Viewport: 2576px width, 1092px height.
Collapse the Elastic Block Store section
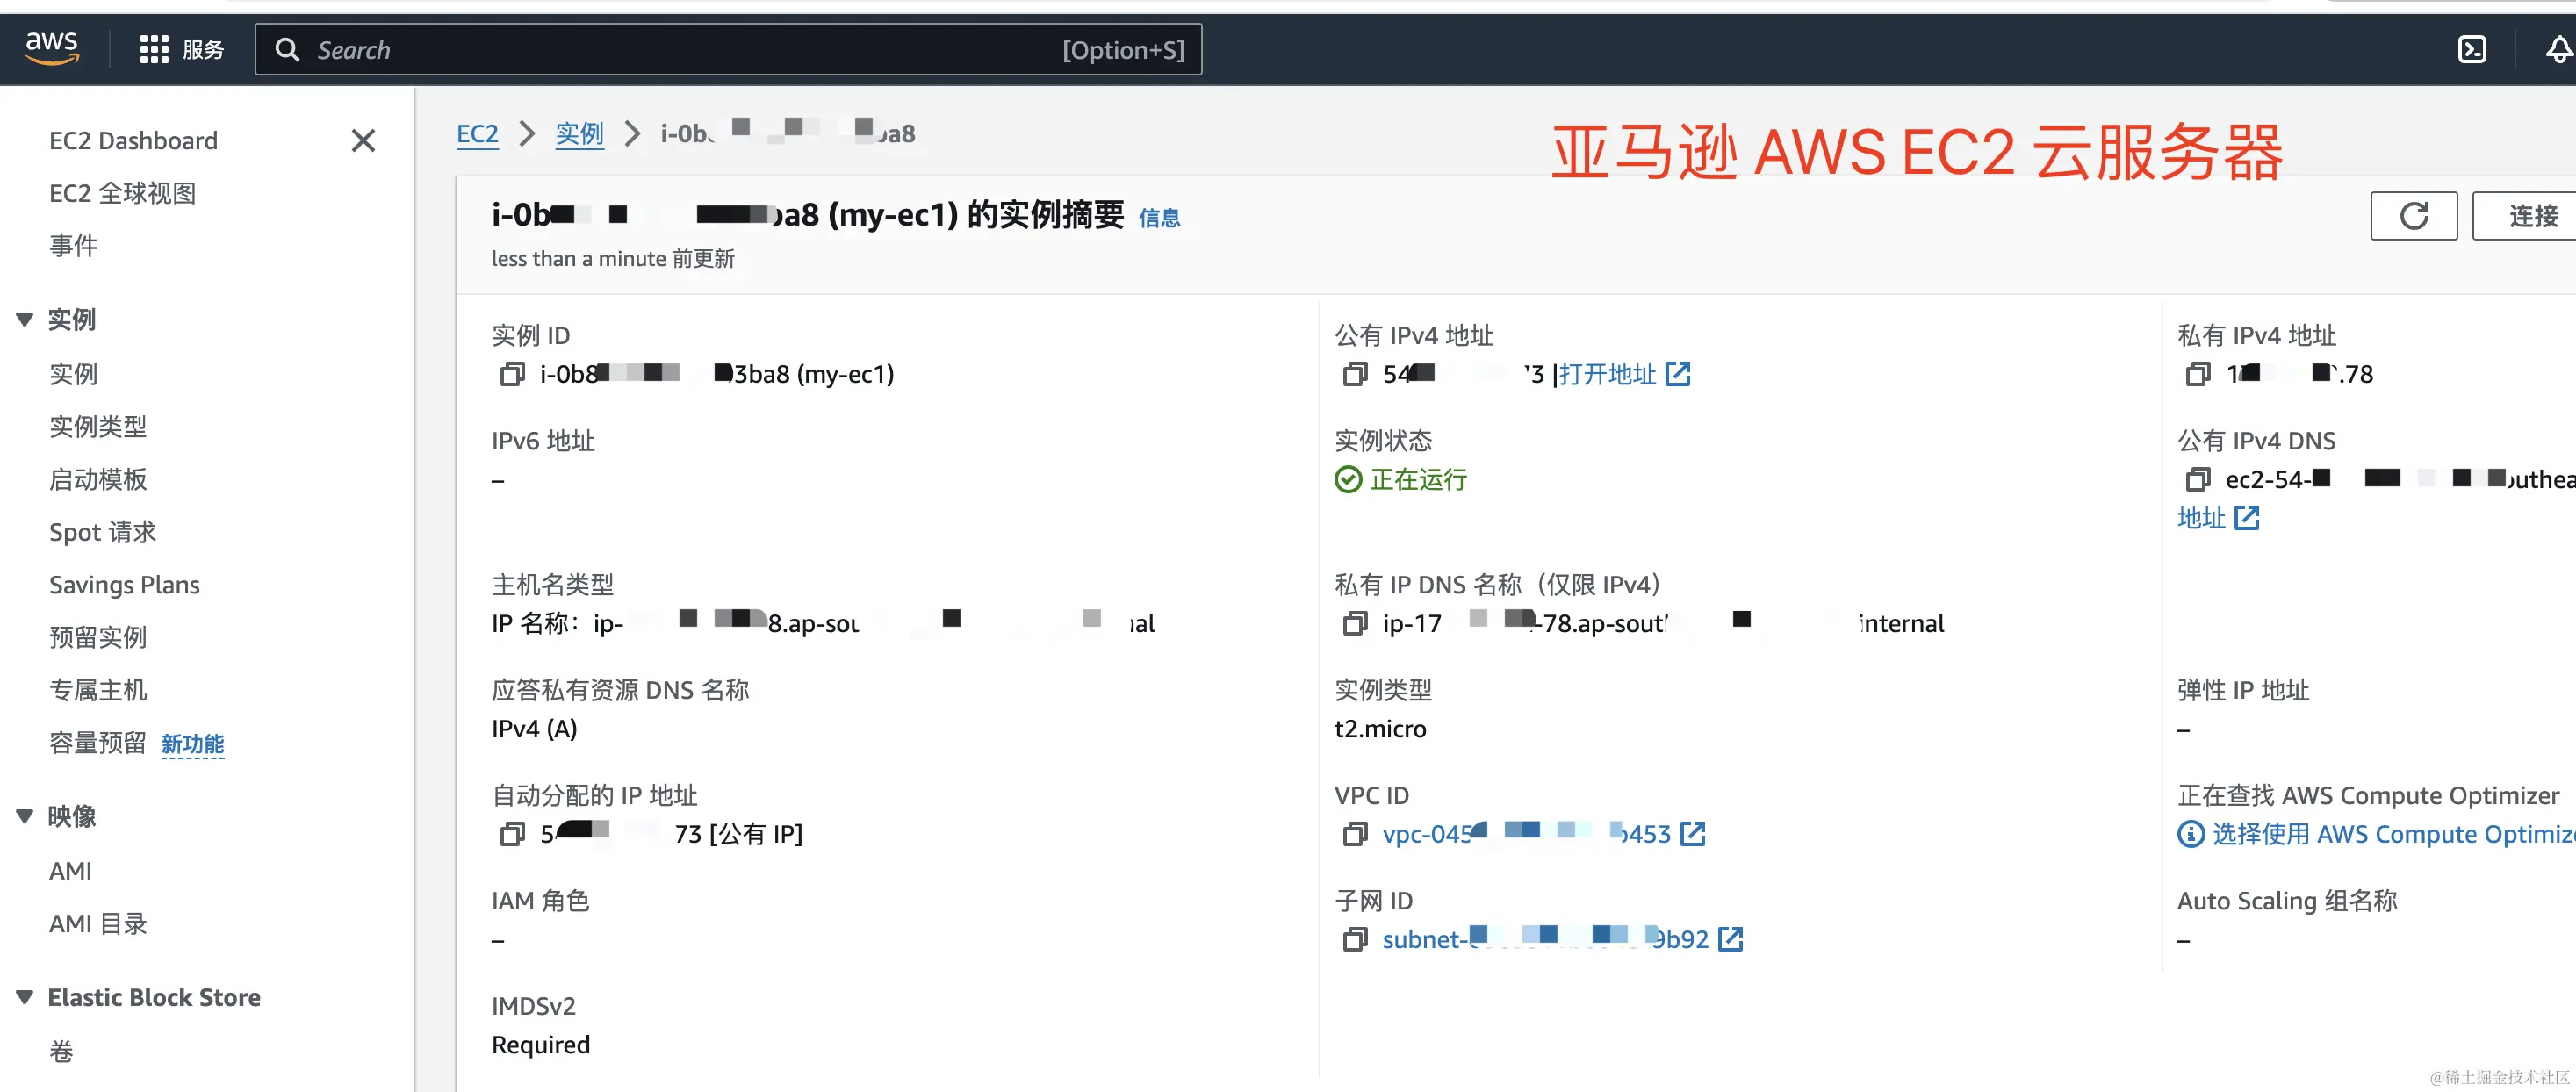coord(25,997)
